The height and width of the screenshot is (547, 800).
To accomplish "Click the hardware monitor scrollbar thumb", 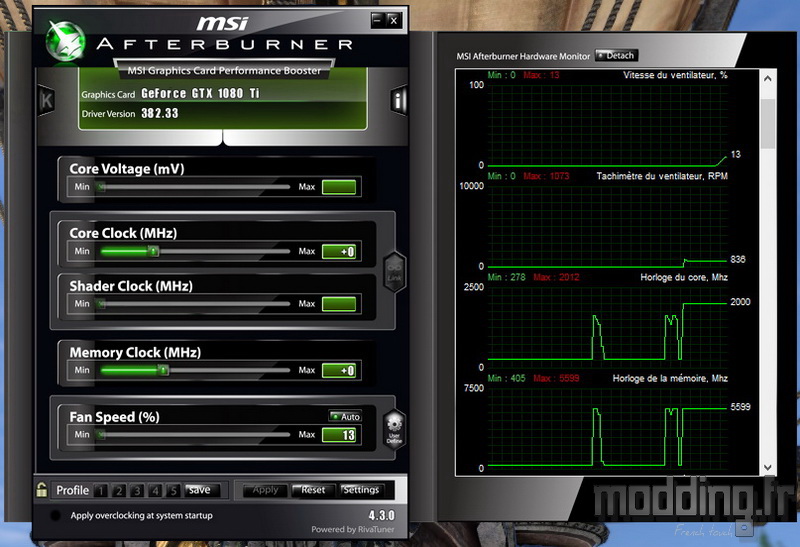I will [x=767, y=123].
